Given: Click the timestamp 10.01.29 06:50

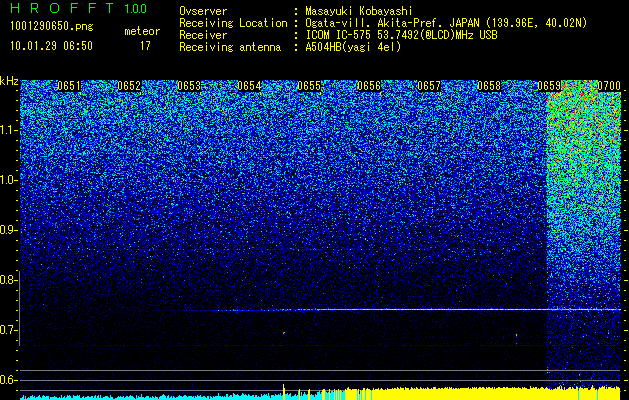Looking at the screenshot, I should click(51, 46).
